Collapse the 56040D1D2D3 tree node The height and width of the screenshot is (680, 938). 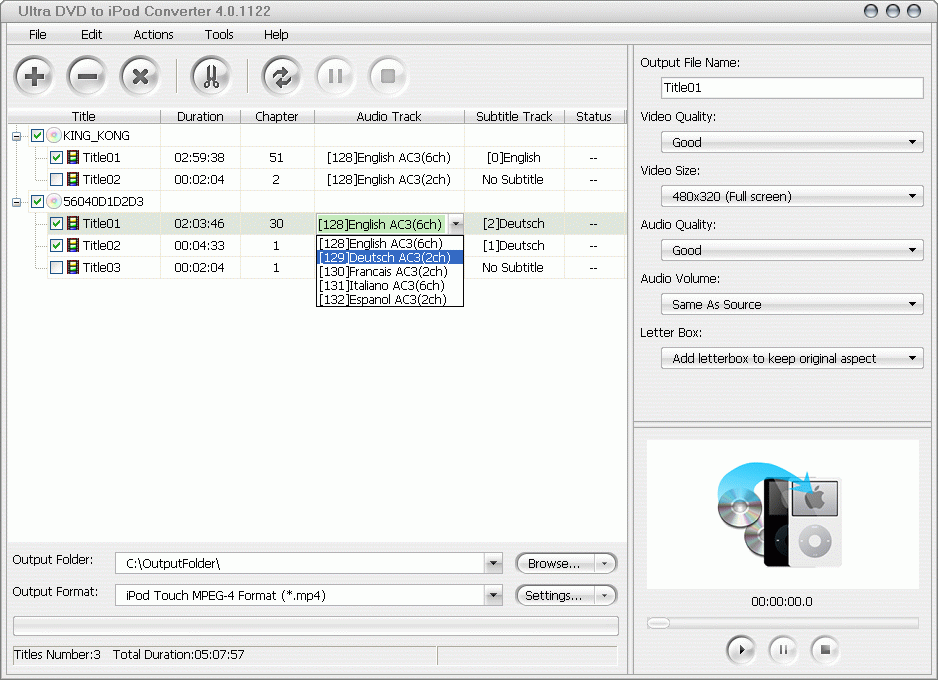(17, 202)
